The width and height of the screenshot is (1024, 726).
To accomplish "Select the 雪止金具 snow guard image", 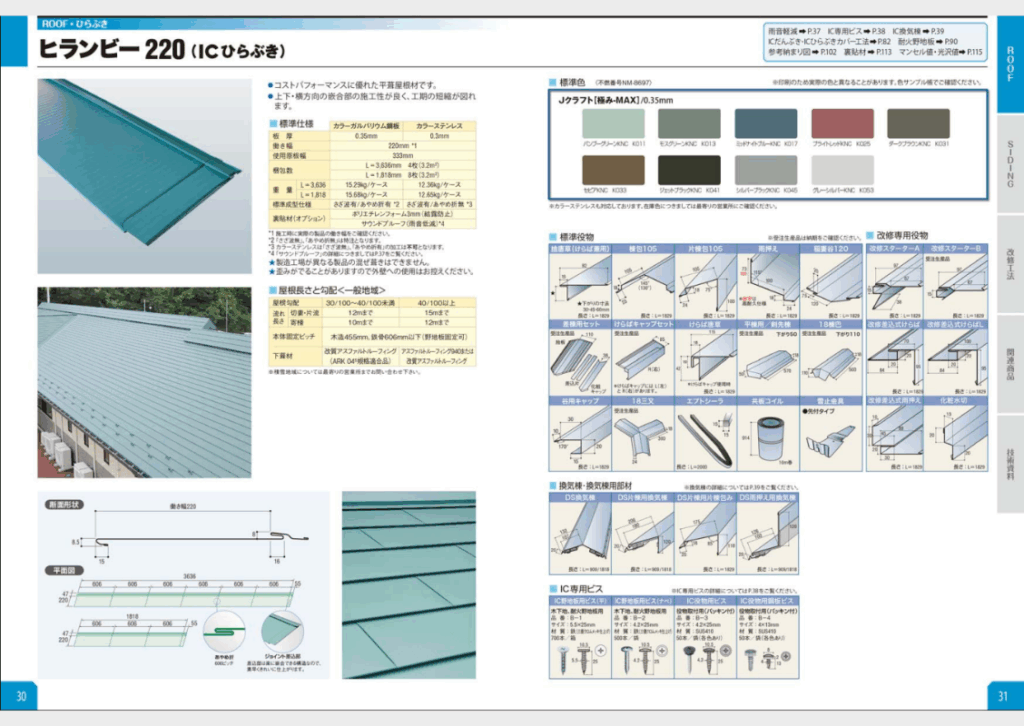I will point(831,434).
